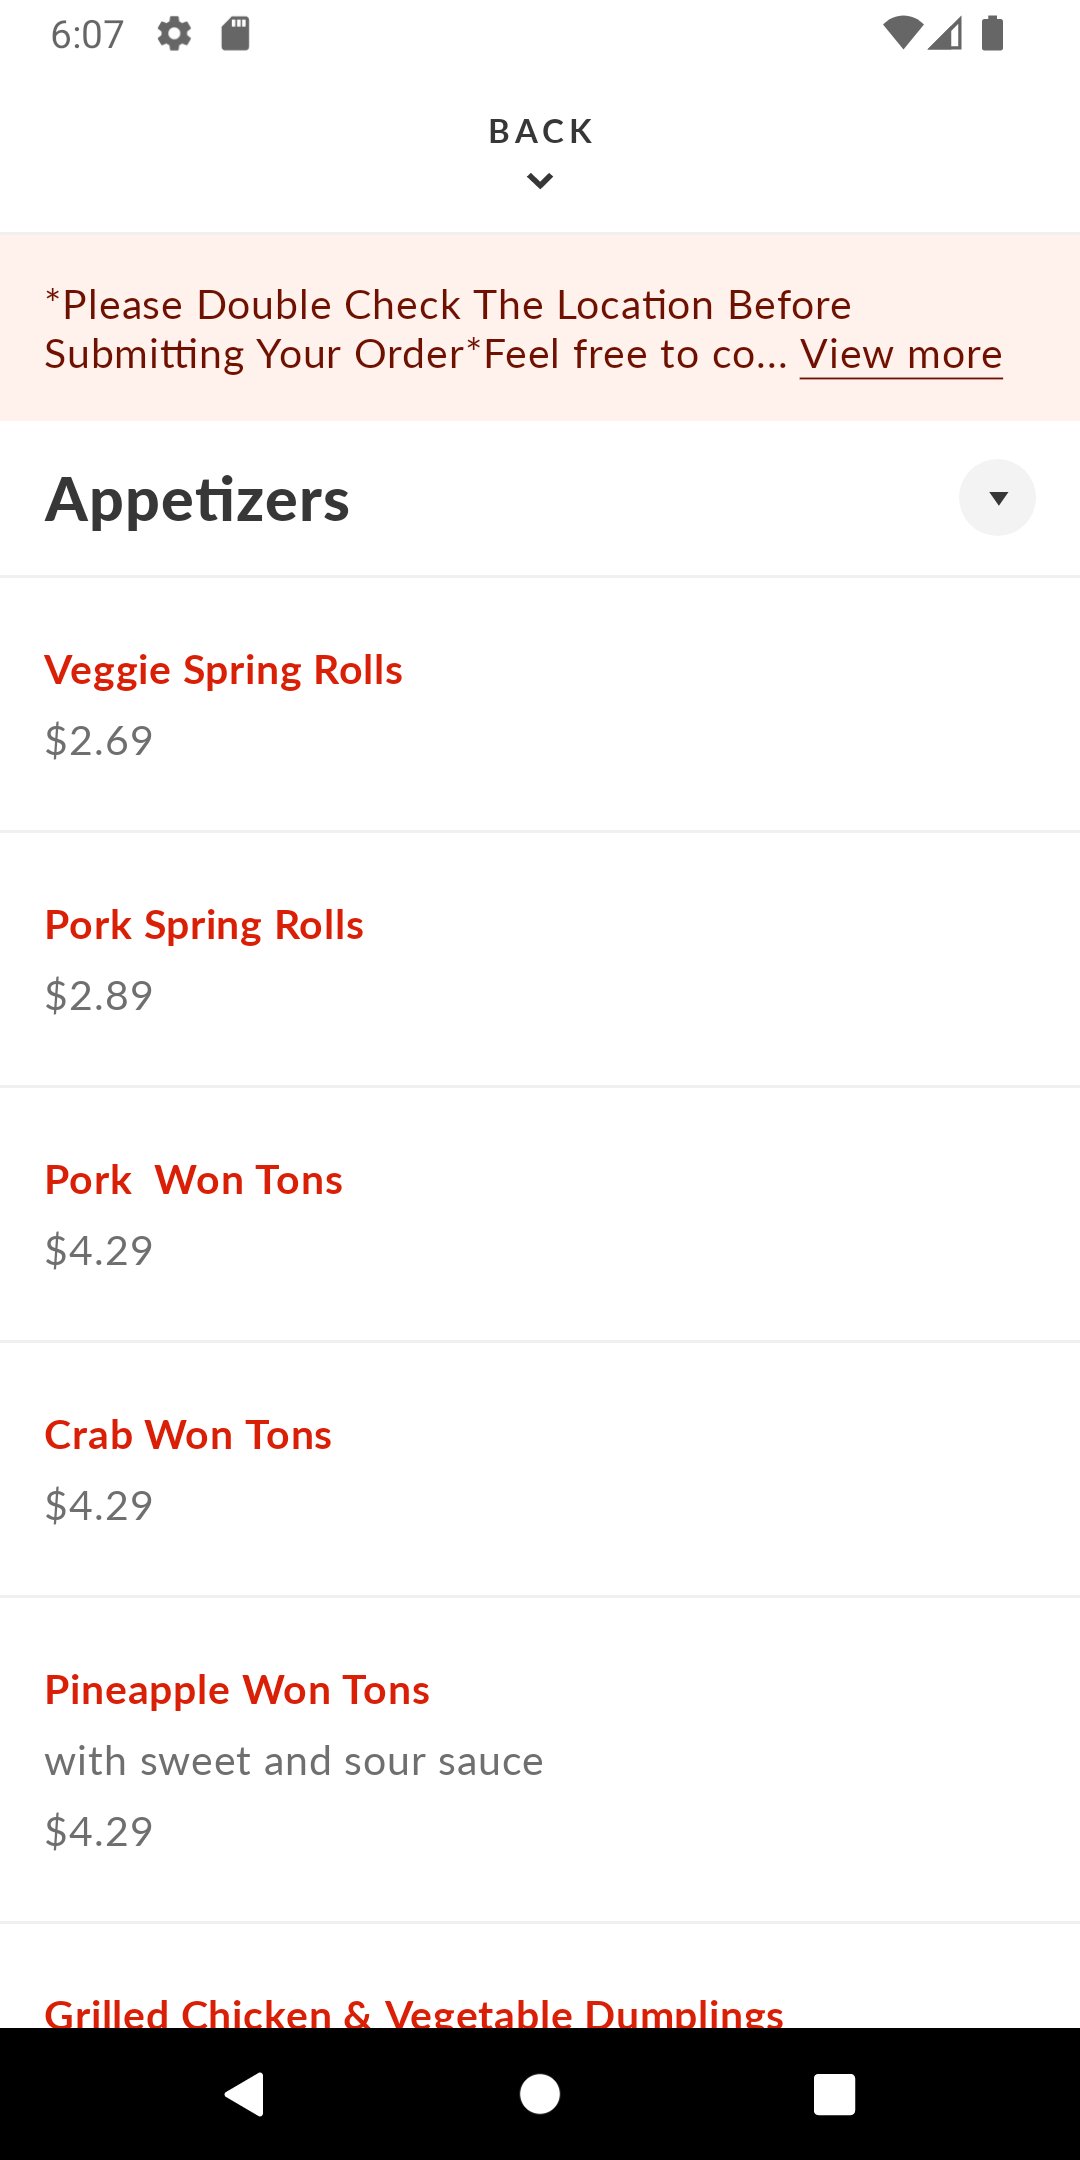Viewport: 1080px width, 2160px height.
Task: Open Grilled Chicken & Vegetable Dumplings
Action: [x=414, y=2010]
